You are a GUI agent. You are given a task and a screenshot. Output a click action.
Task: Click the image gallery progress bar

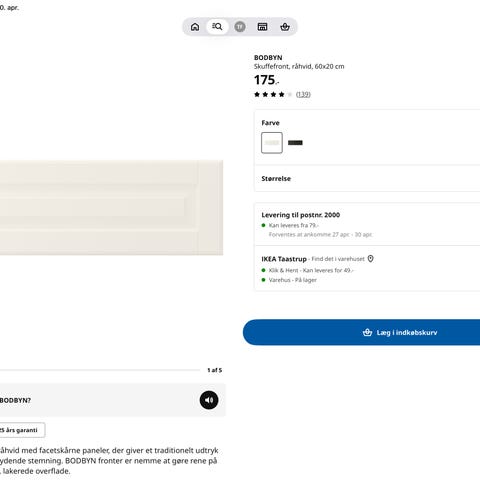[100, 370]
